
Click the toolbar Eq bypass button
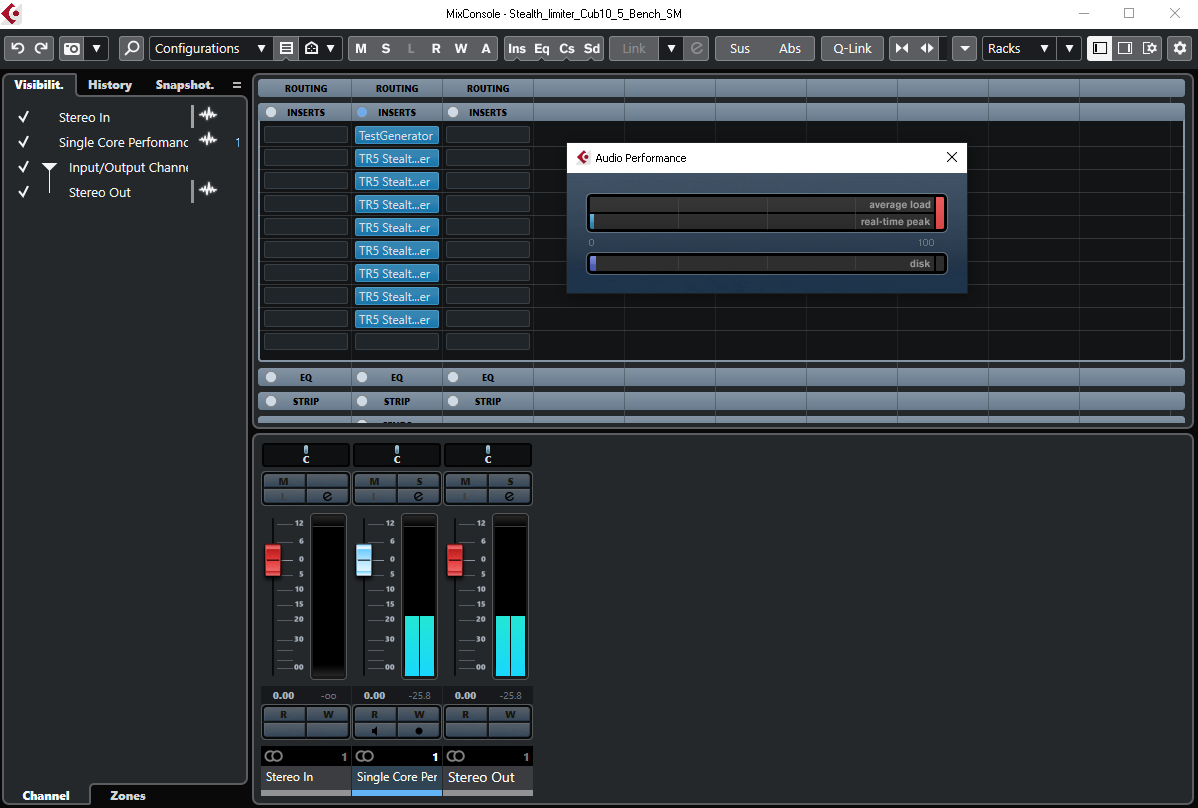[x=542, y=48]
